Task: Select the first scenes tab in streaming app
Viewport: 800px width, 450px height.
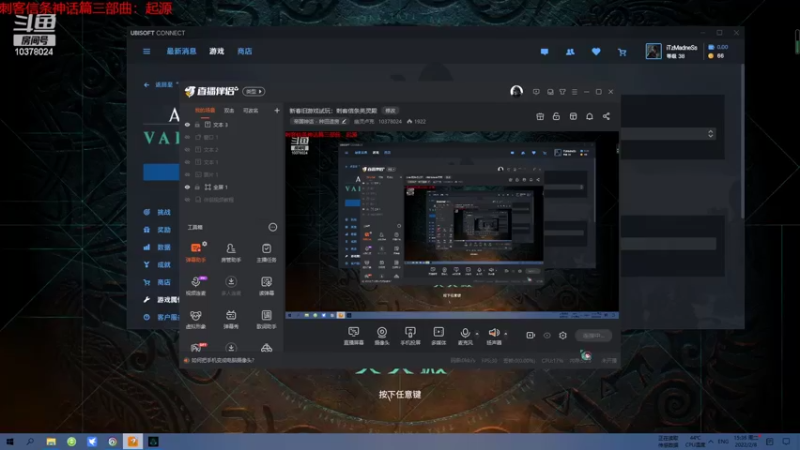Action: (205, 110)
